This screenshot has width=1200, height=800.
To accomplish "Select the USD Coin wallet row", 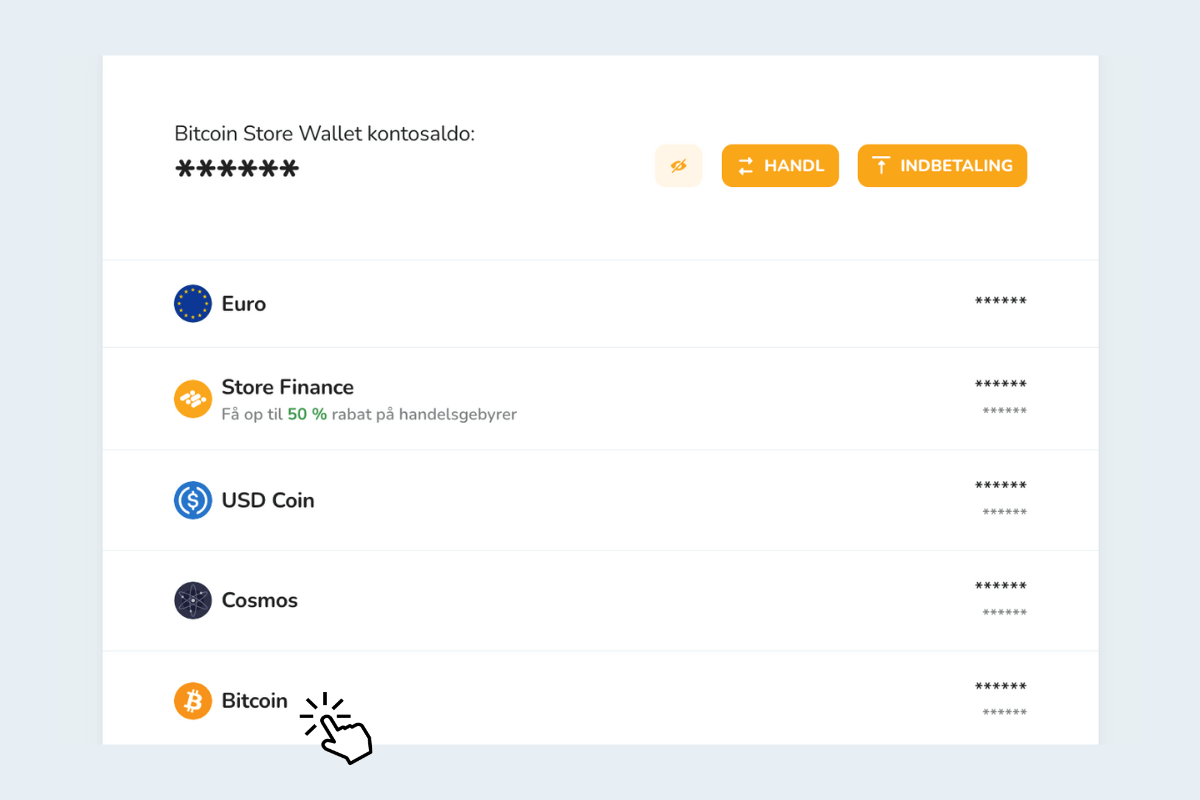I will 600,500.
